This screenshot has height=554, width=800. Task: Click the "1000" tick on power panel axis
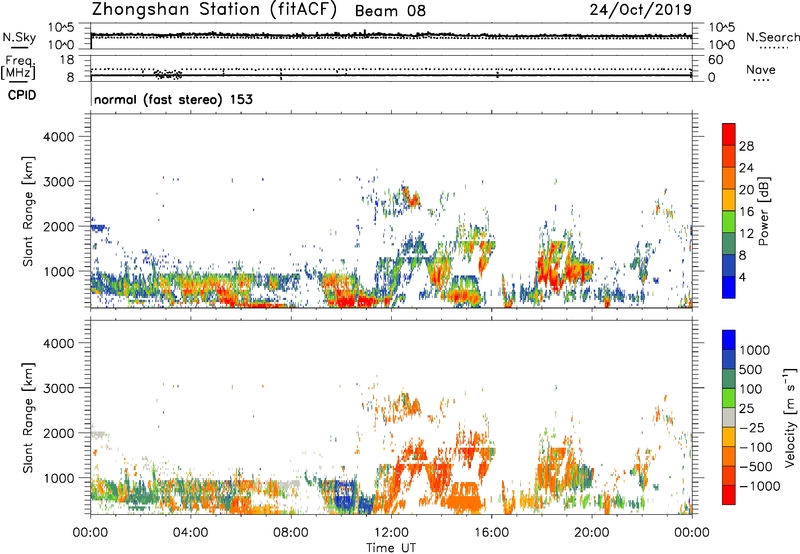click(x=58, y=271)
